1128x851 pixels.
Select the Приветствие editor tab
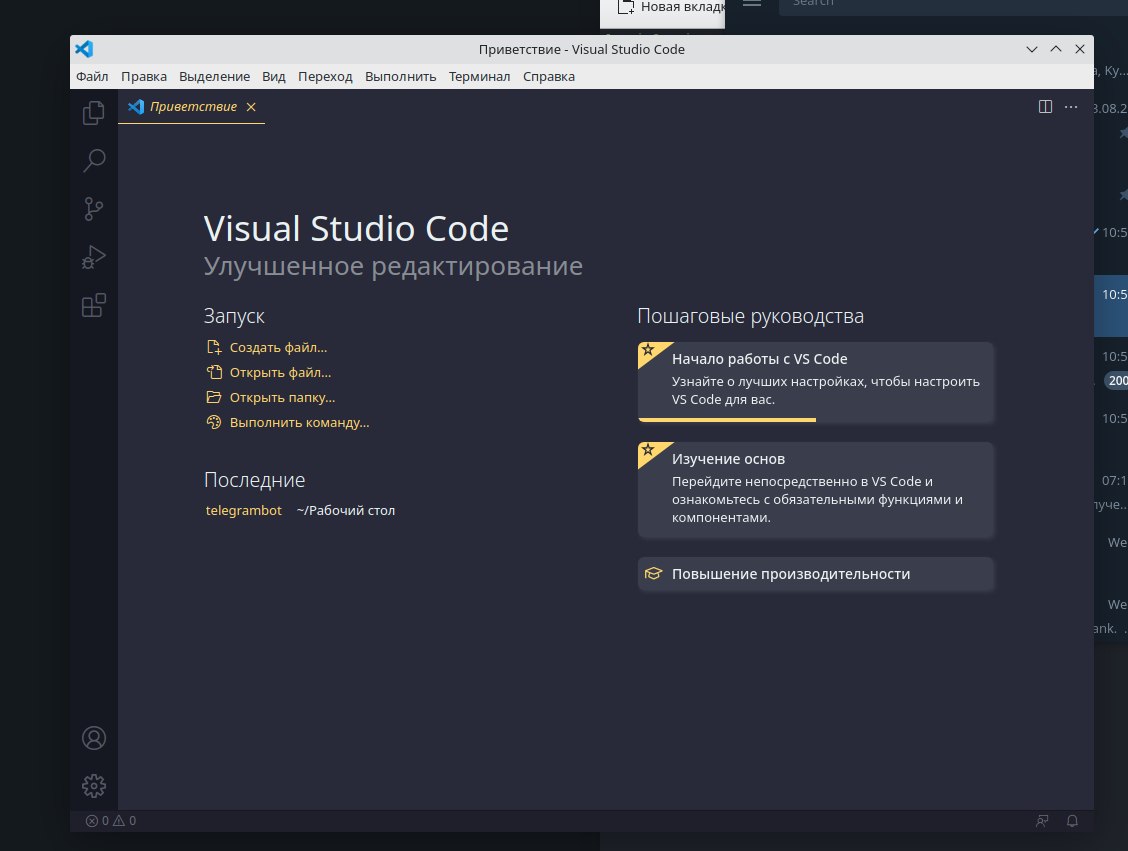(191, 106)
